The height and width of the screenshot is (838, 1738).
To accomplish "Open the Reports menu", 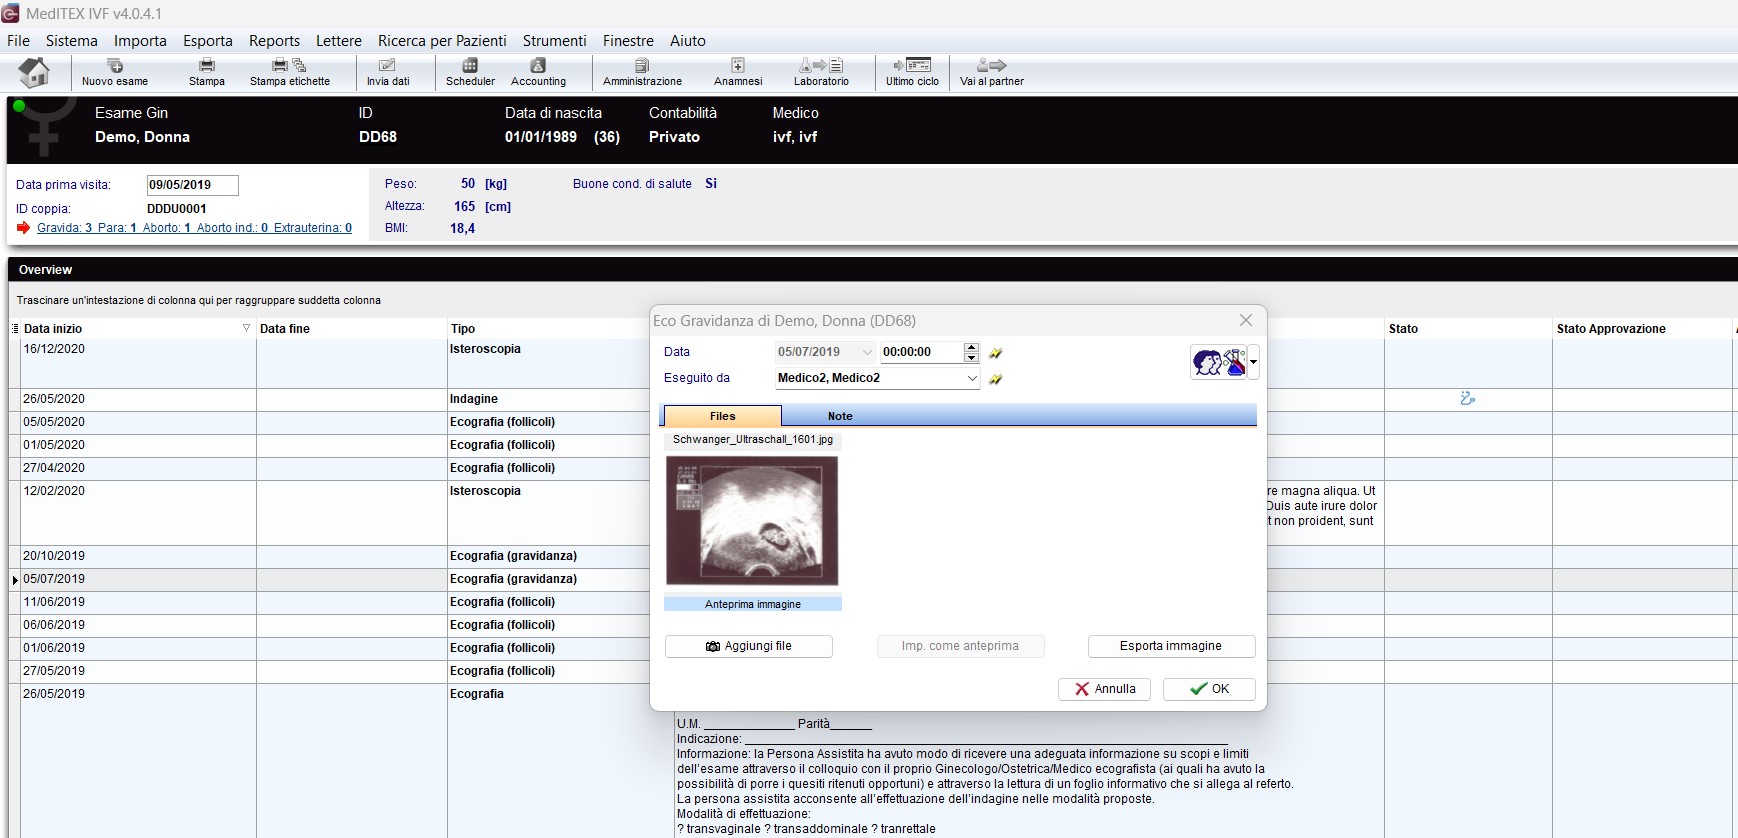I will tap(274, 41).
